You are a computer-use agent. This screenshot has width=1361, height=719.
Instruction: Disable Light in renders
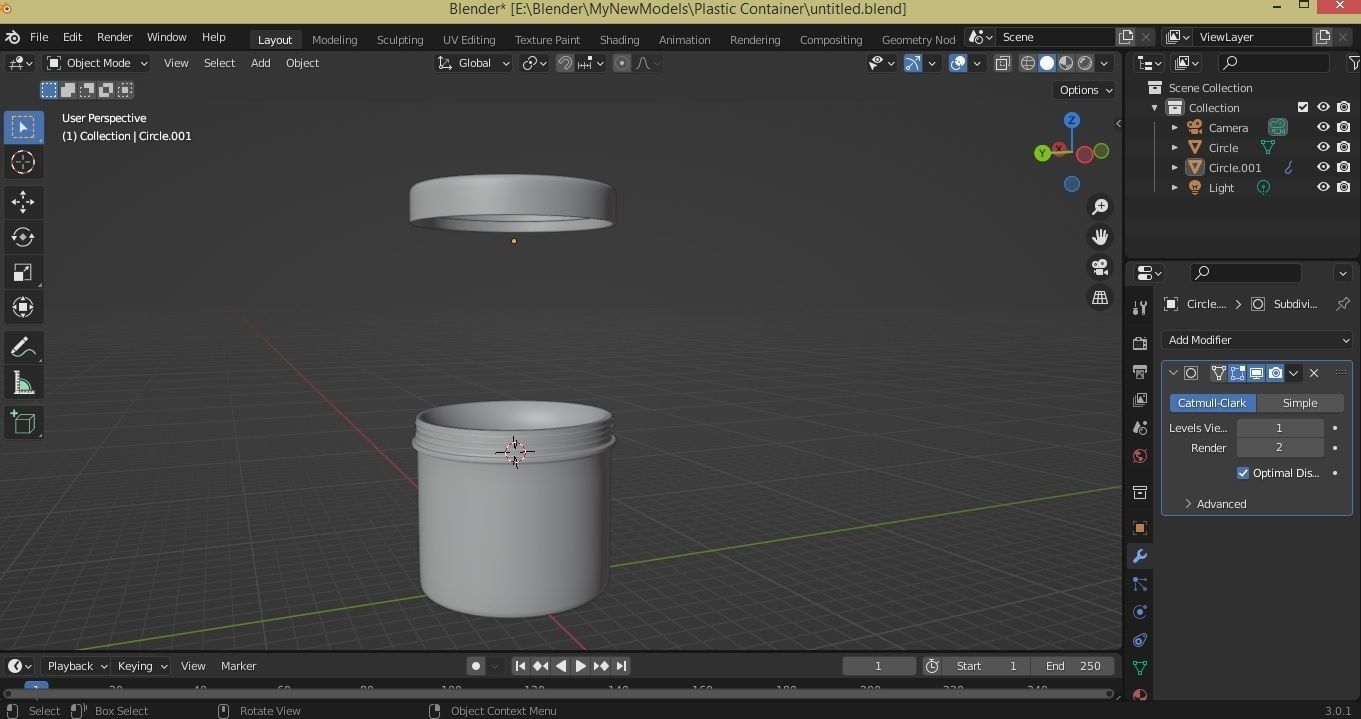[x=1343, y=187]
